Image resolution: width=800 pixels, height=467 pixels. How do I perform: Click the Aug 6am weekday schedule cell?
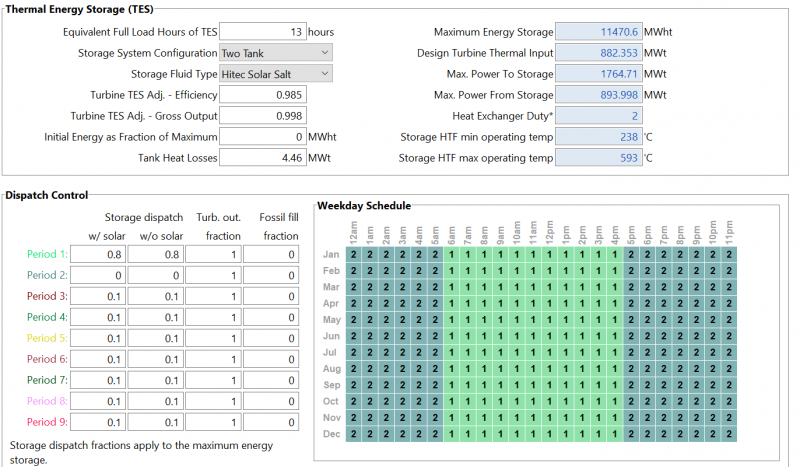click(x=451, y=369)
